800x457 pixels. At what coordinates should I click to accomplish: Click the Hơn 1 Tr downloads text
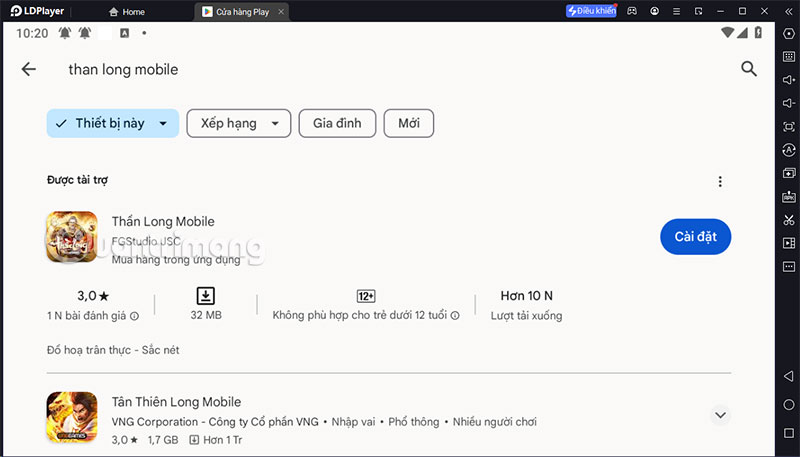pyautogui.click(x=223, y=440)
